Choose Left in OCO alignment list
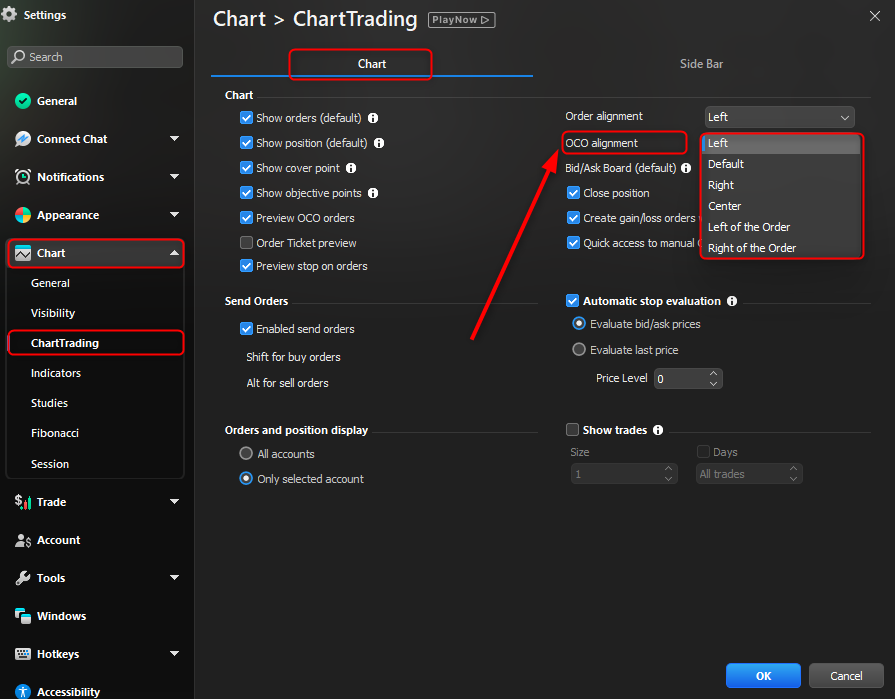 tap(781, 143)
